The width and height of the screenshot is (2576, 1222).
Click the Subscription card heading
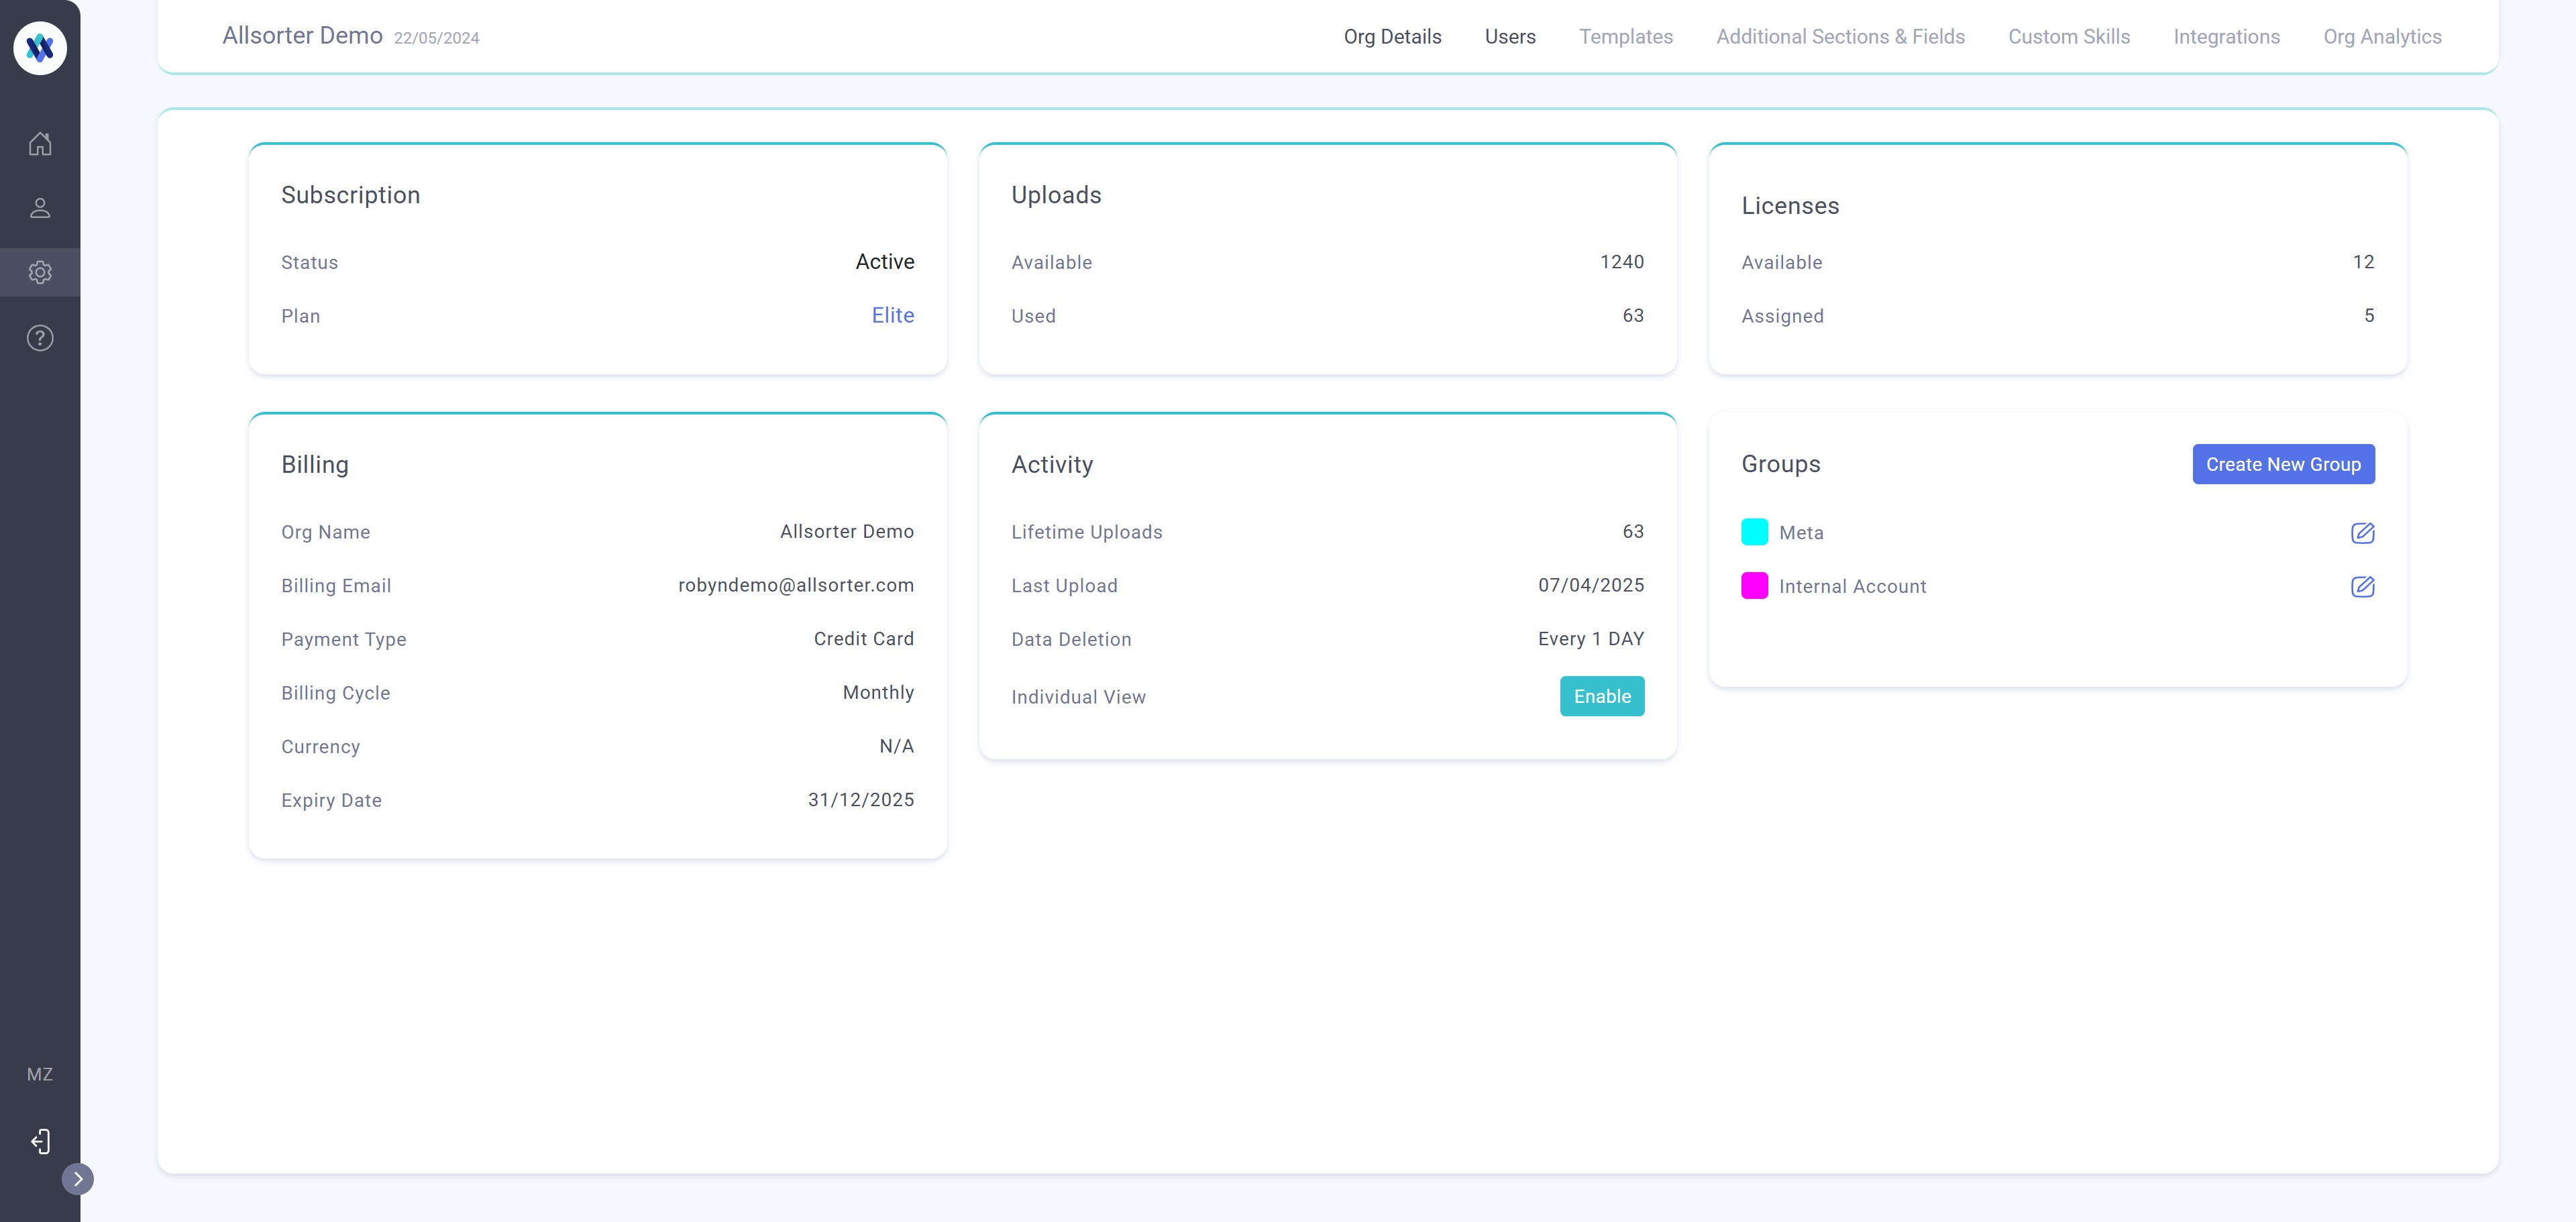[350, 195]
